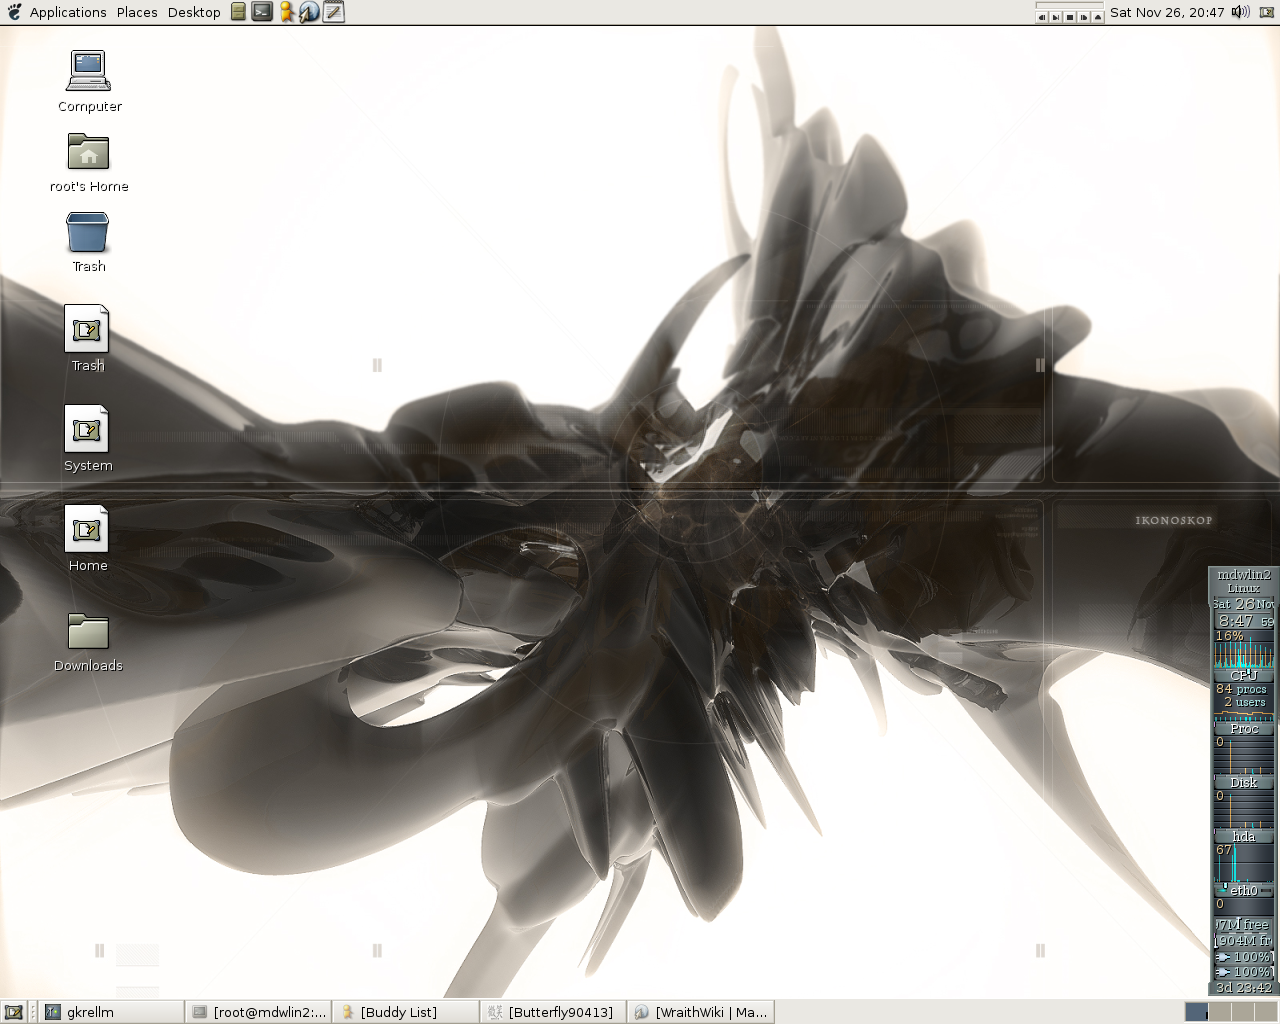
Task: Switch to the Buddy List window
Action: [x=405, y=1012]
